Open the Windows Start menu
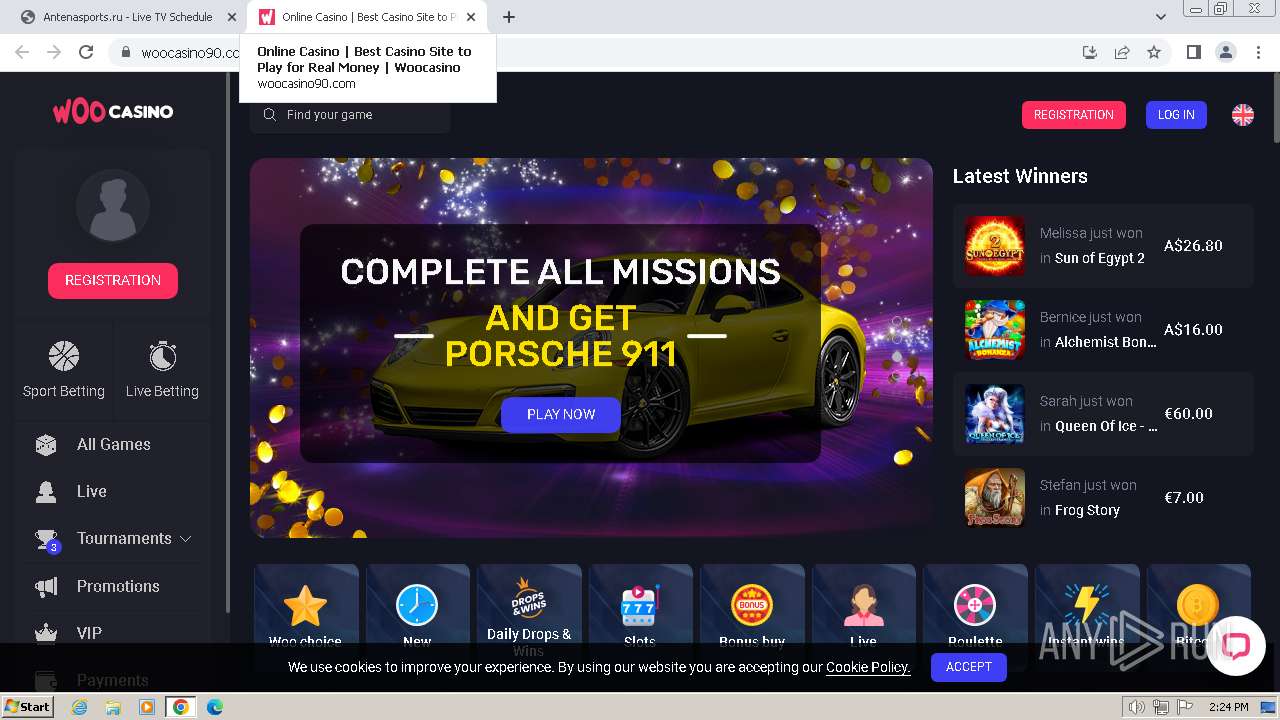This screenshot has height=720, width=1280. coord(27,707)
